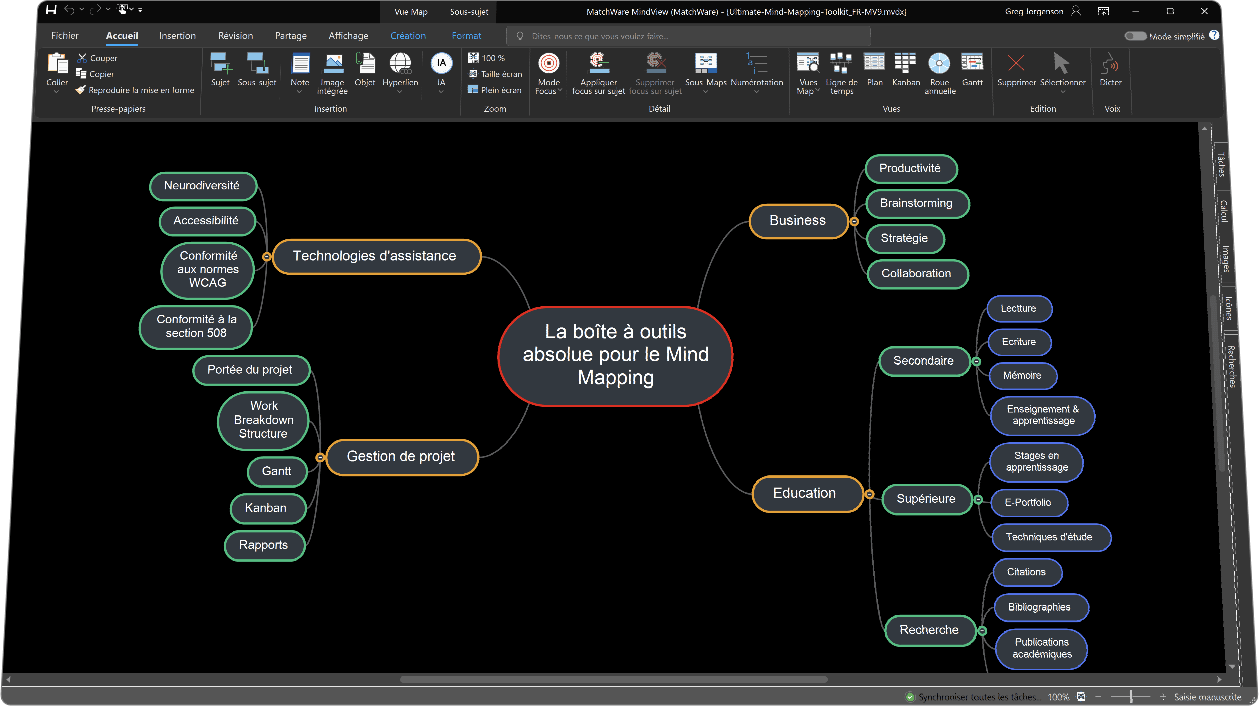Click Plein écran option
Viewport: 1259px width, 706px height.
(495, 90)
